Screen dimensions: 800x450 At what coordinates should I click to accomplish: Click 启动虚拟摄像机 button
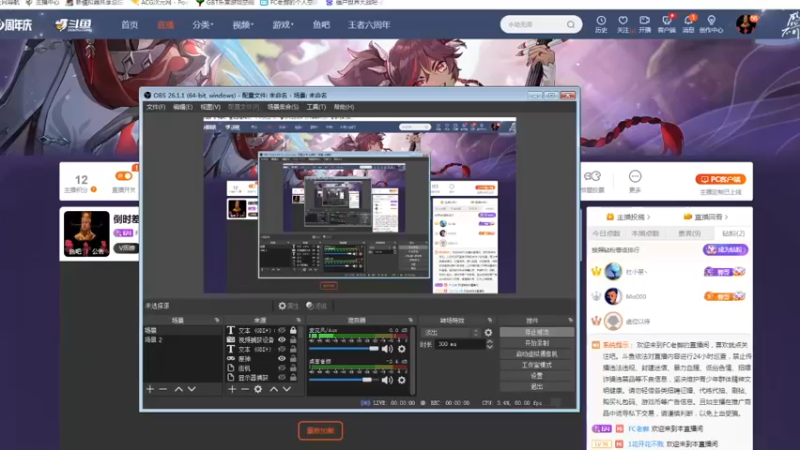click(537, 354)
